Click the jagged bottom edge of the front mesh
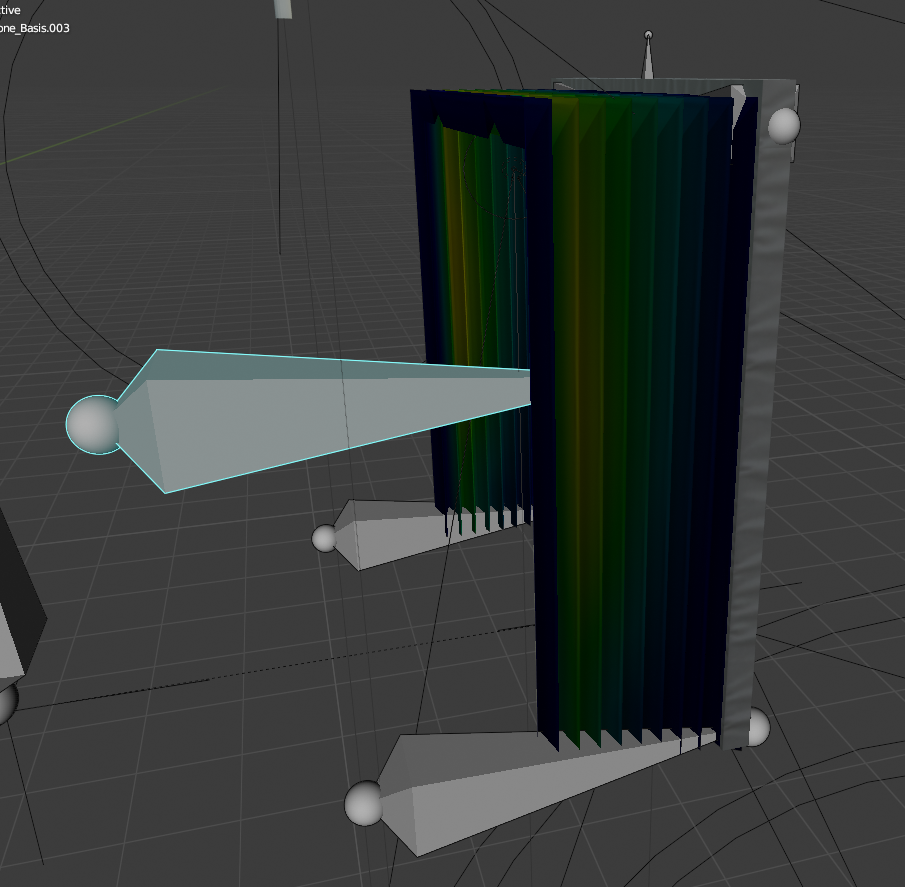This screenshot has height=887, width=905. pos(630,739)
